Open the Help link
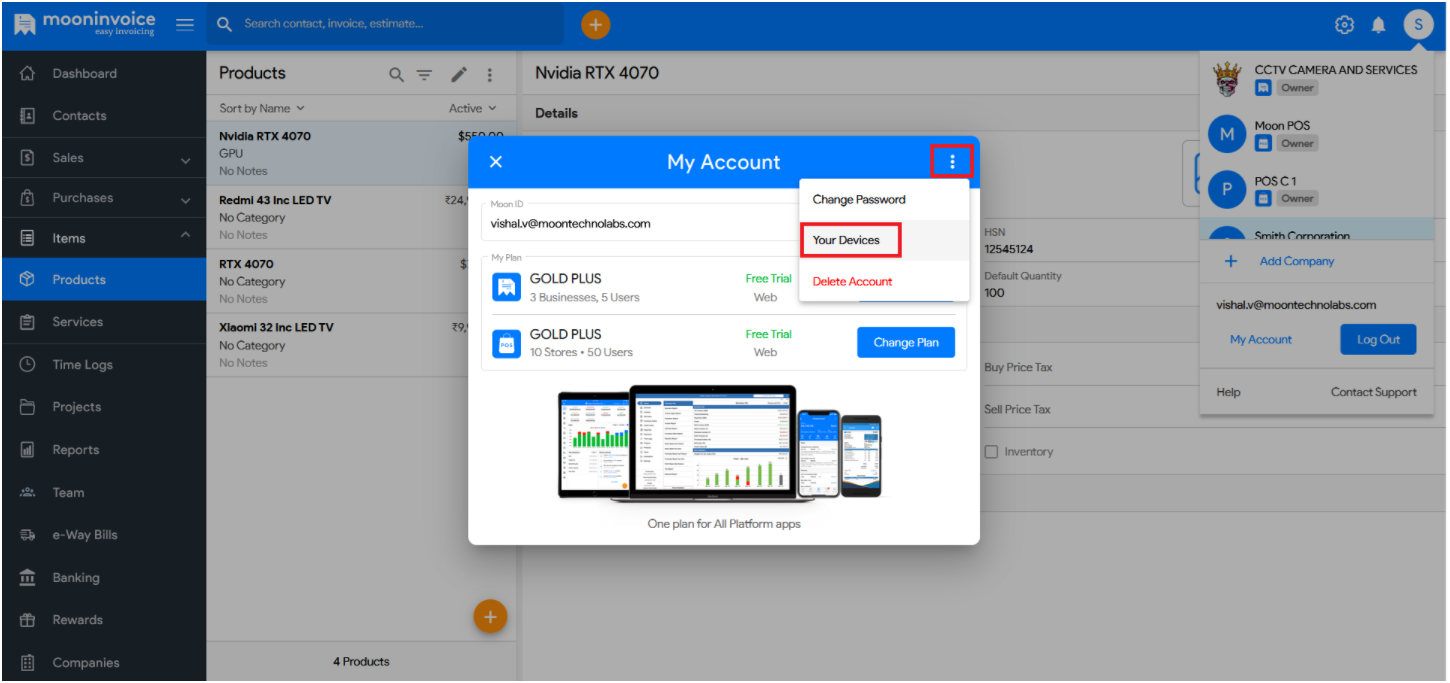 [1228, 392]
